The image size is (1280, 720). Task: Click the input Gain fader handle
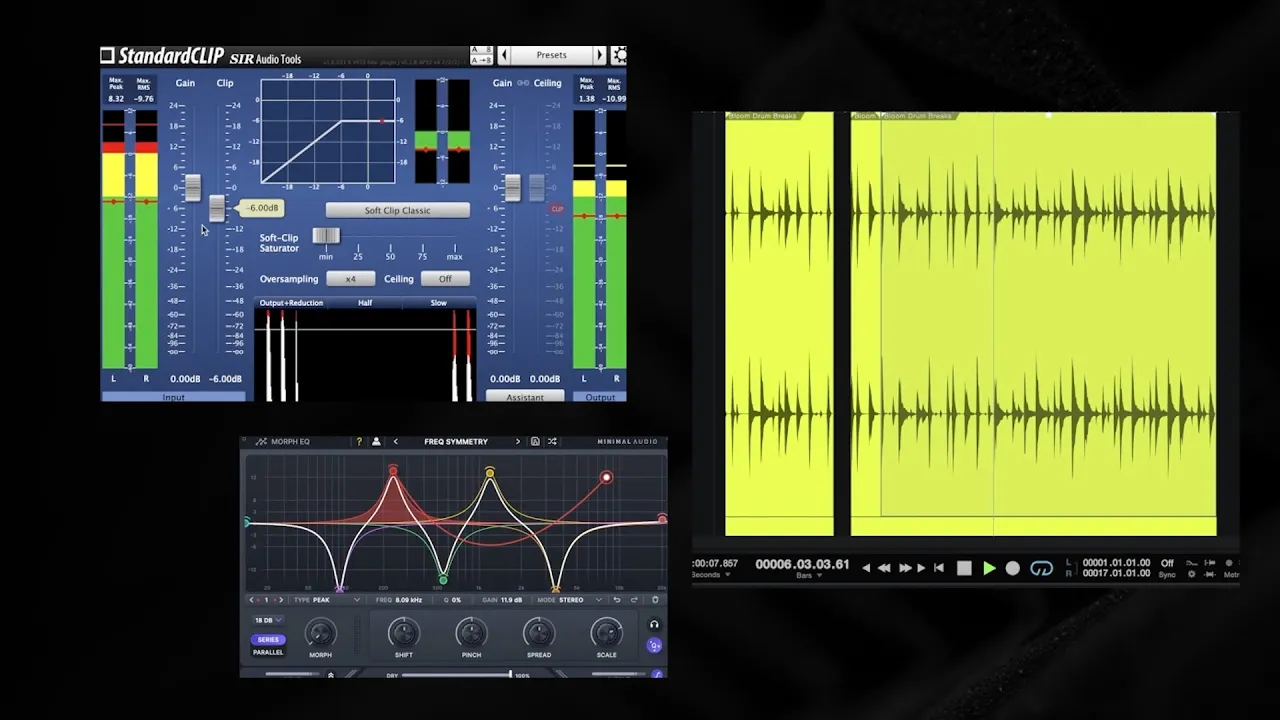[192, 188]
